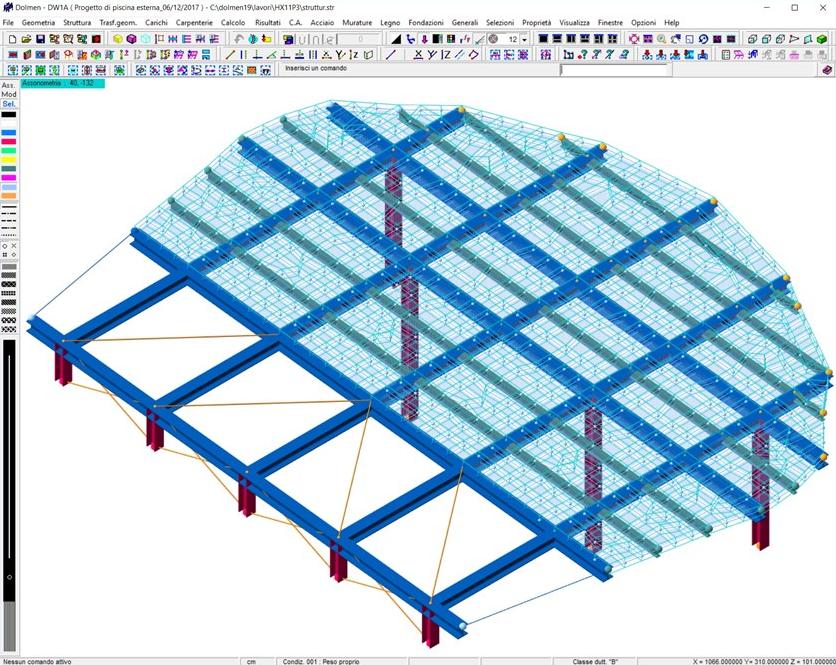
Task: Open the book help icon at right
Action: point(827,70)
